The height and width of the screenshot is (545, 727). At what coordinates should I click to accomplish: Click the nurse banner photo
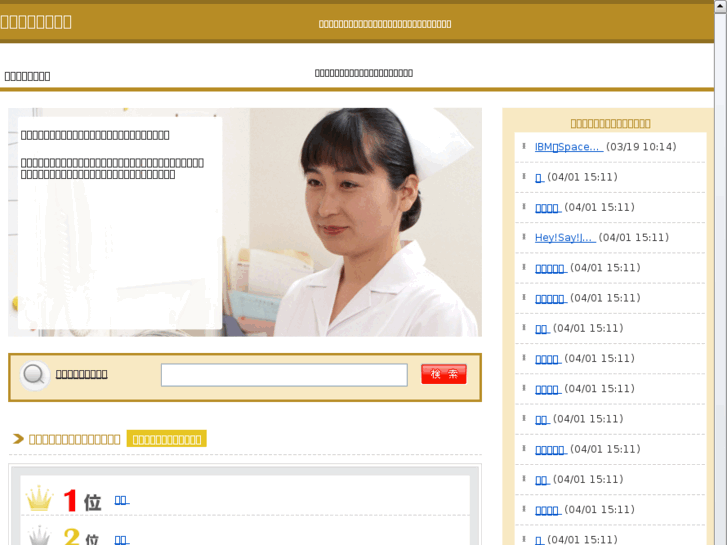(x=245, y=222)
